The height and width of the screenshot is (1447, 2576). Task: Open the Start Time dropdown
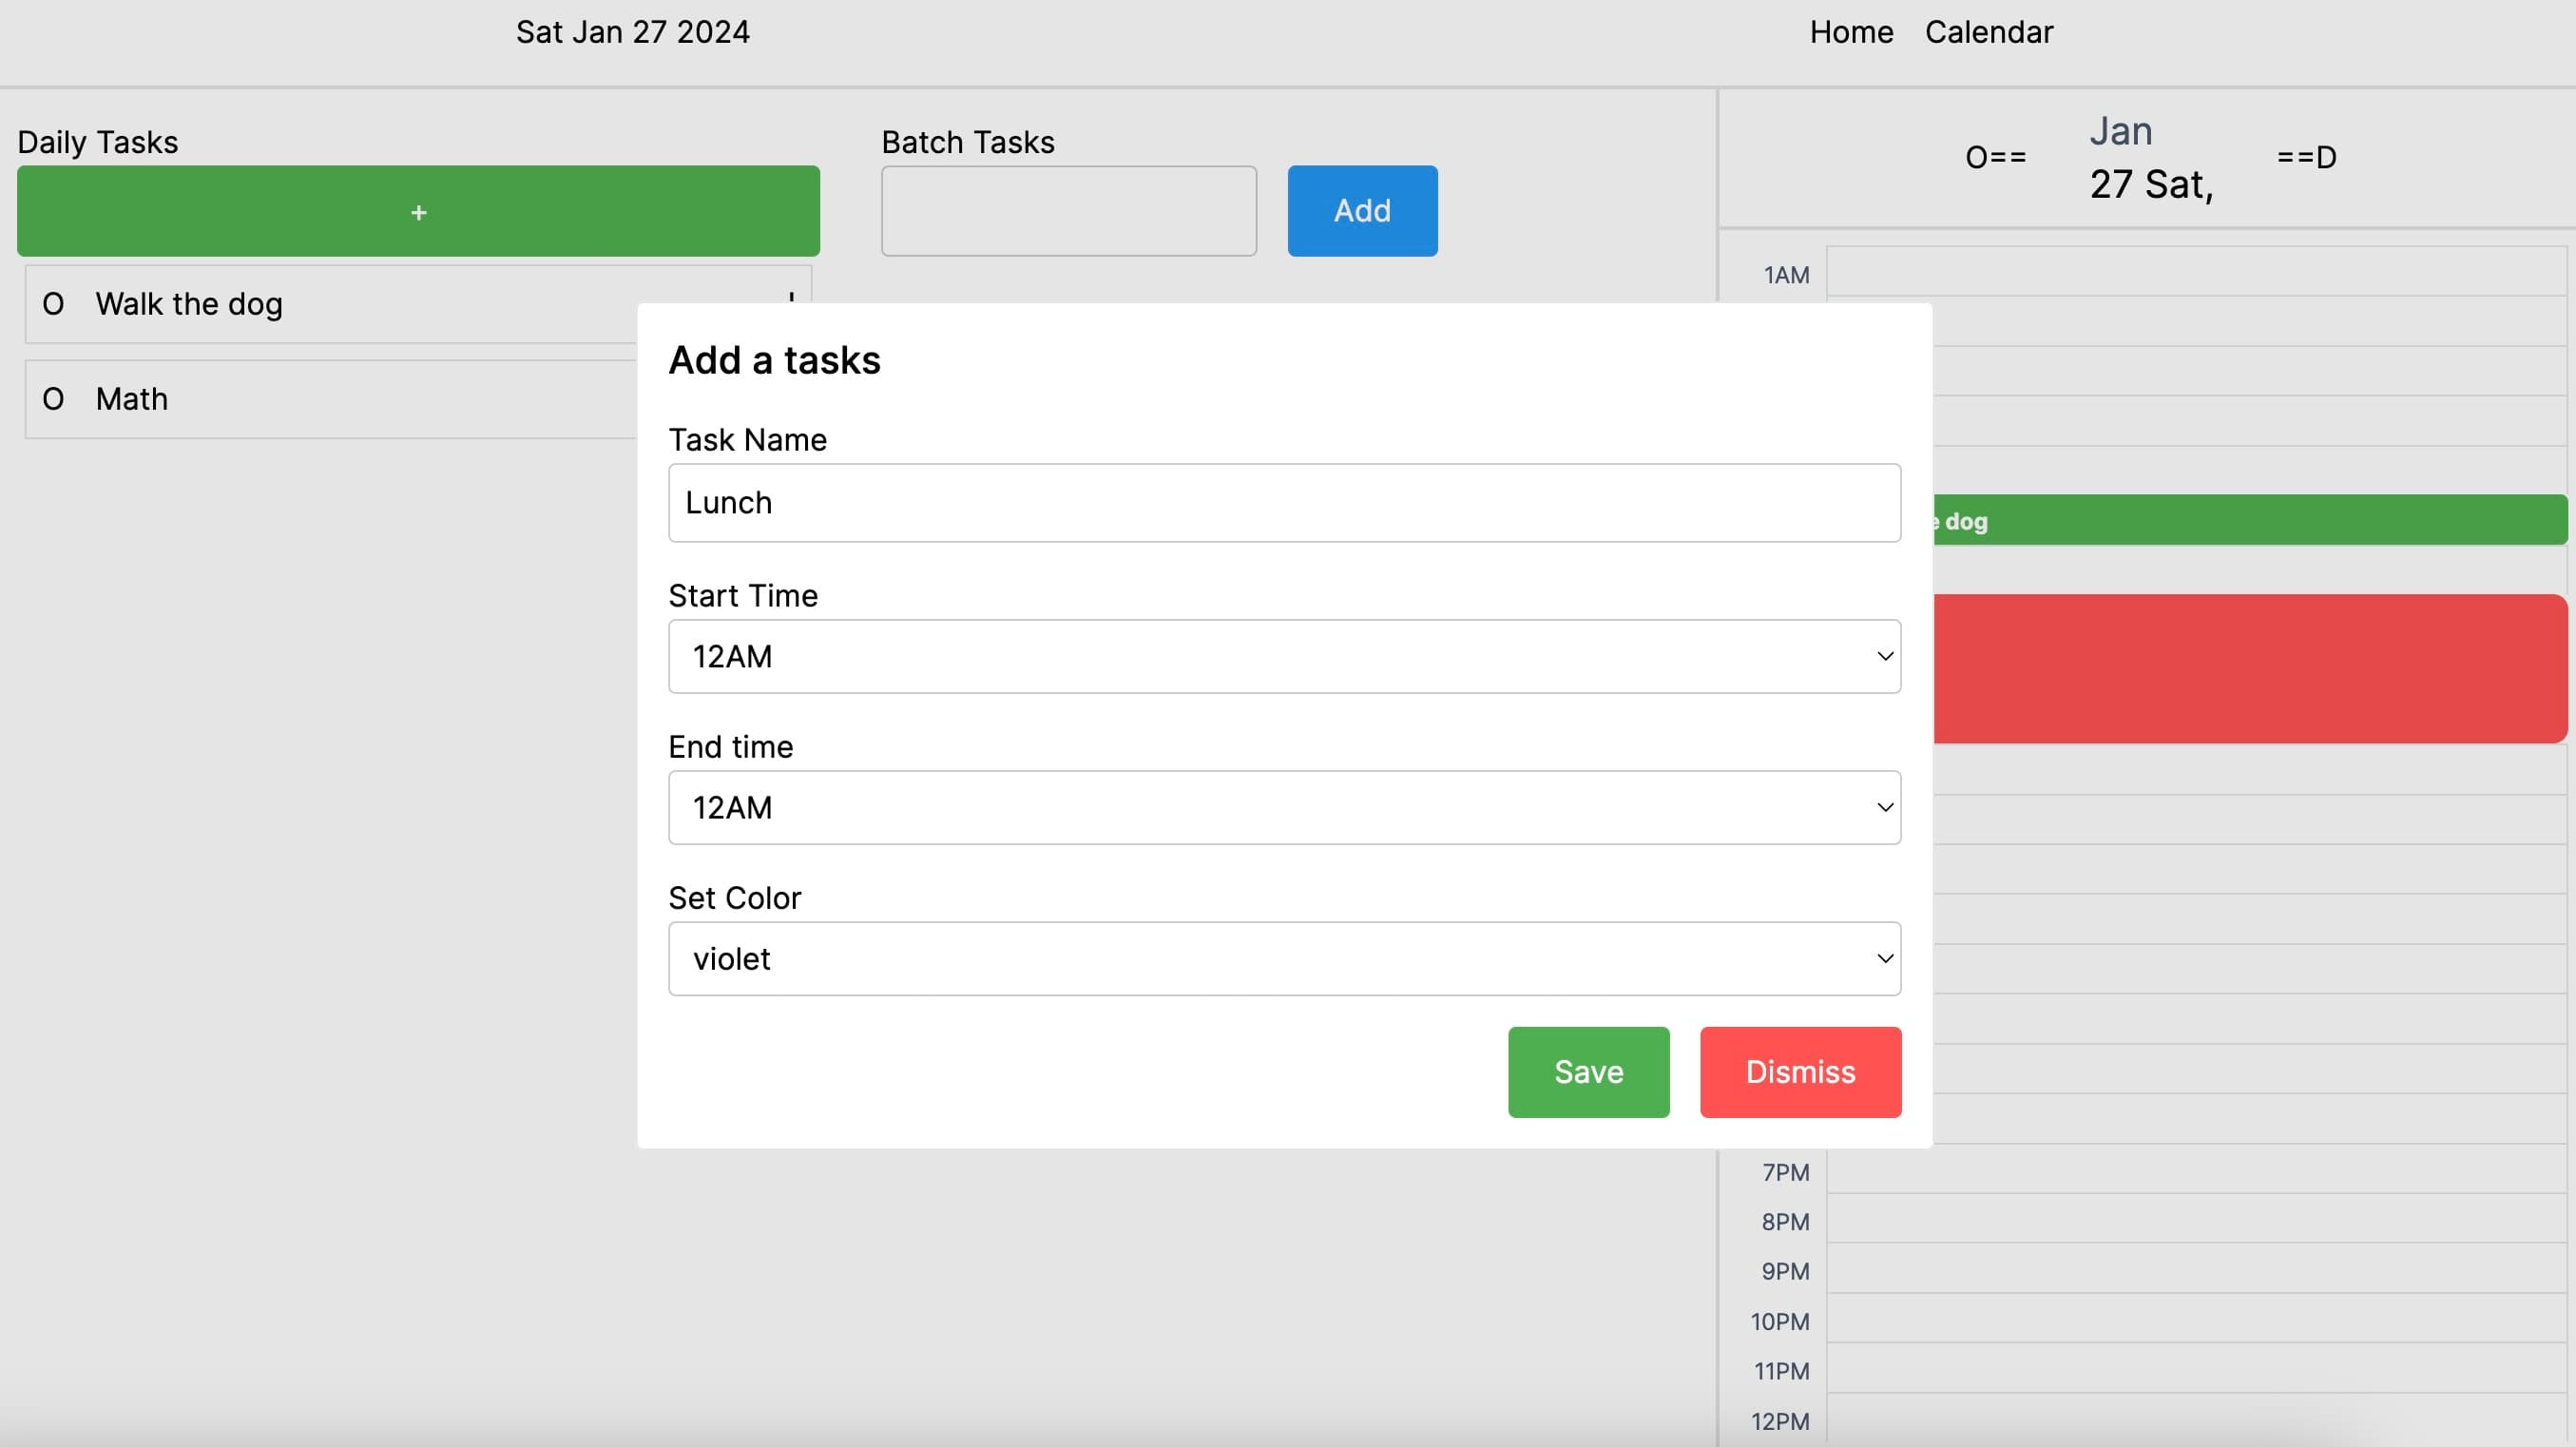coord(1284,656)
